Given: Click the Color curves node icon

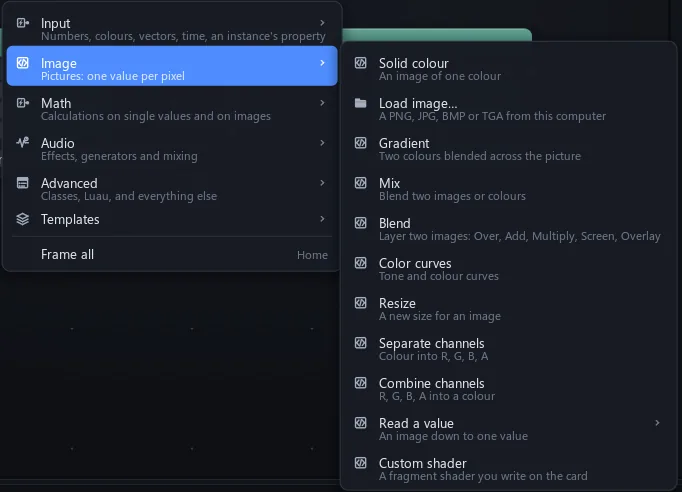Looking at the screenshot, I should pyautogui.click(x=361, y=263).
